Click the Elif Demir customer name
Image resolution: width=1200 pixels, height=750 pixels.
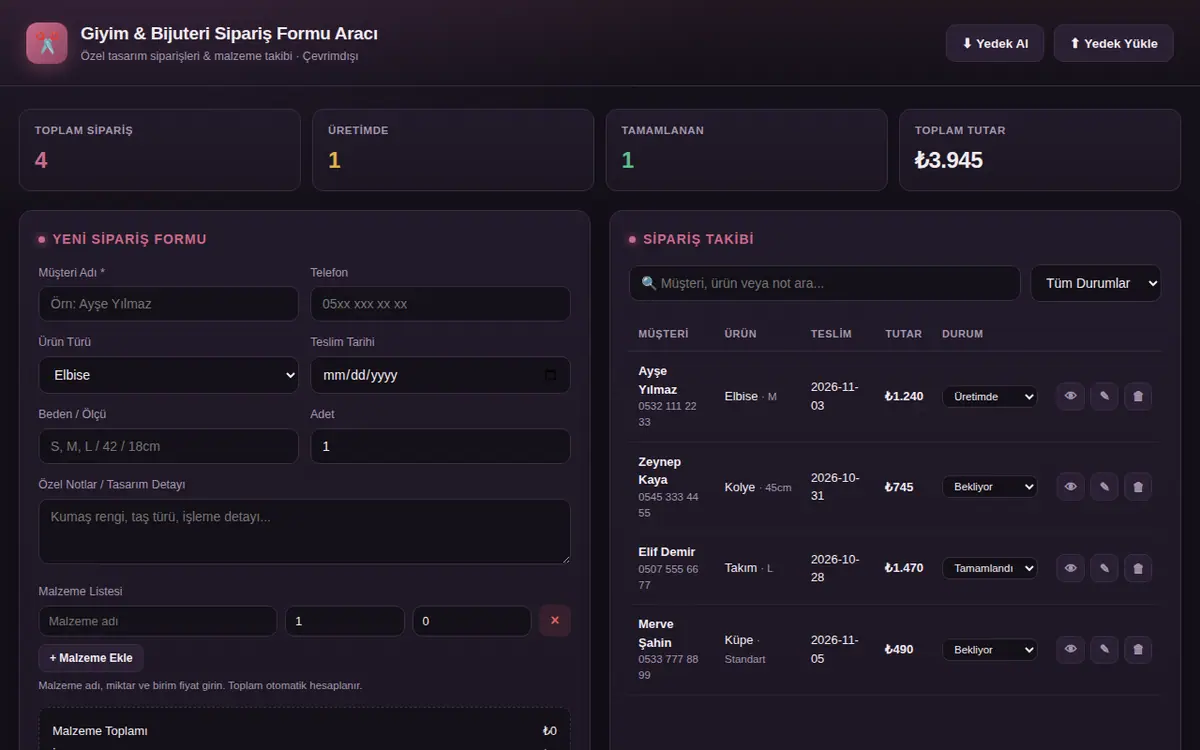667,552
